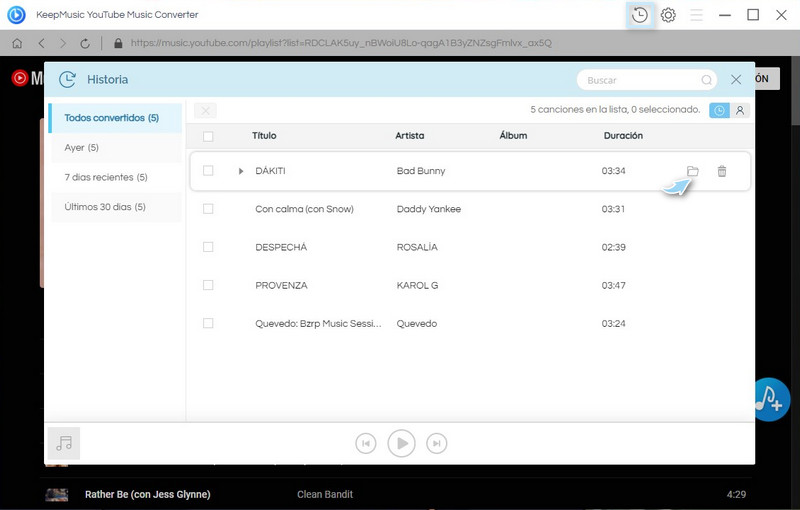The height and width of the screenshot is (510, 800).
Task: Click Rather Be (con Jess Glynne) in background
Action: [x=147, y=494]
